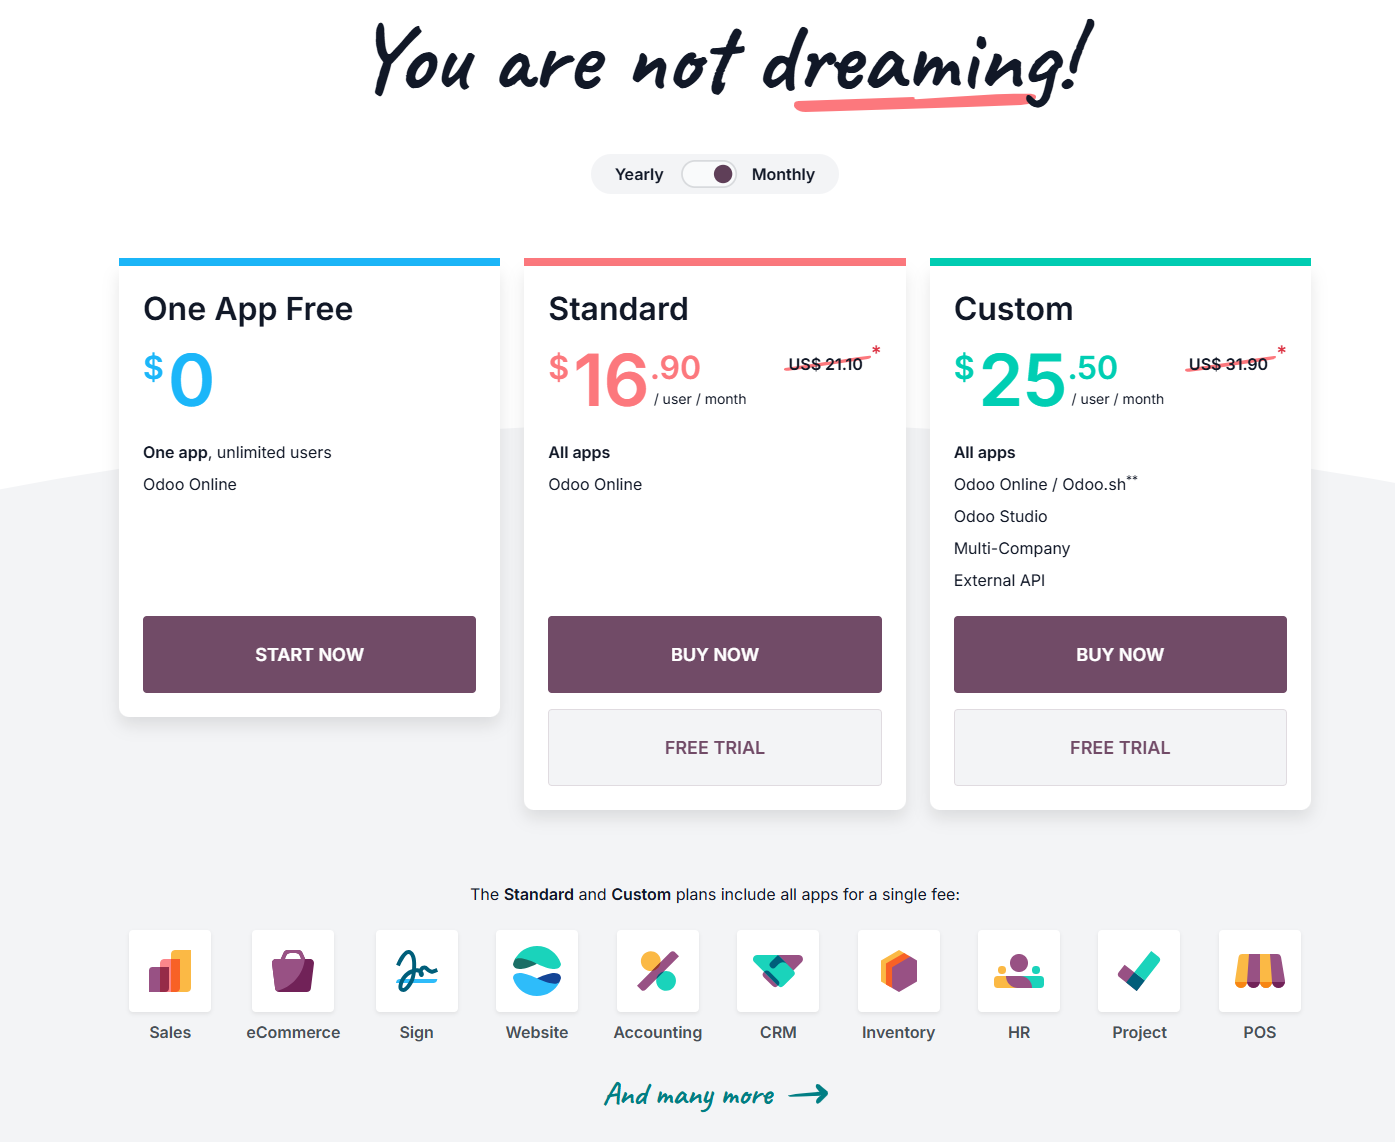
Task: Click the Accounting label under its icon
Action: (658, 1032)
